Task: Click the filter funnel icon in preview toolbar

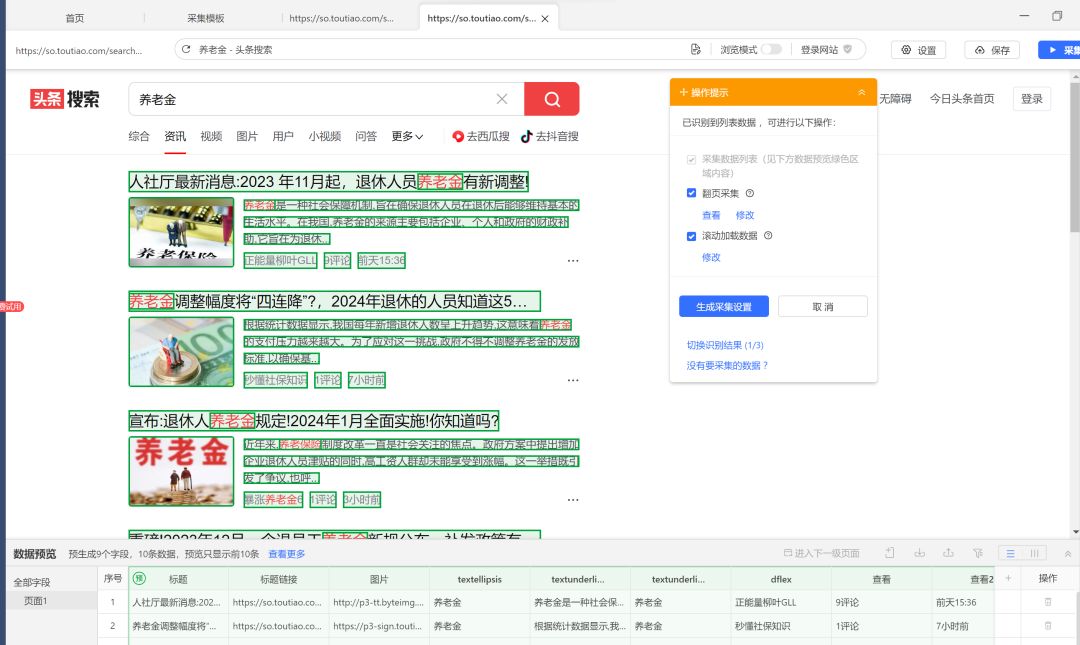Action: click(x=978, y=553)
